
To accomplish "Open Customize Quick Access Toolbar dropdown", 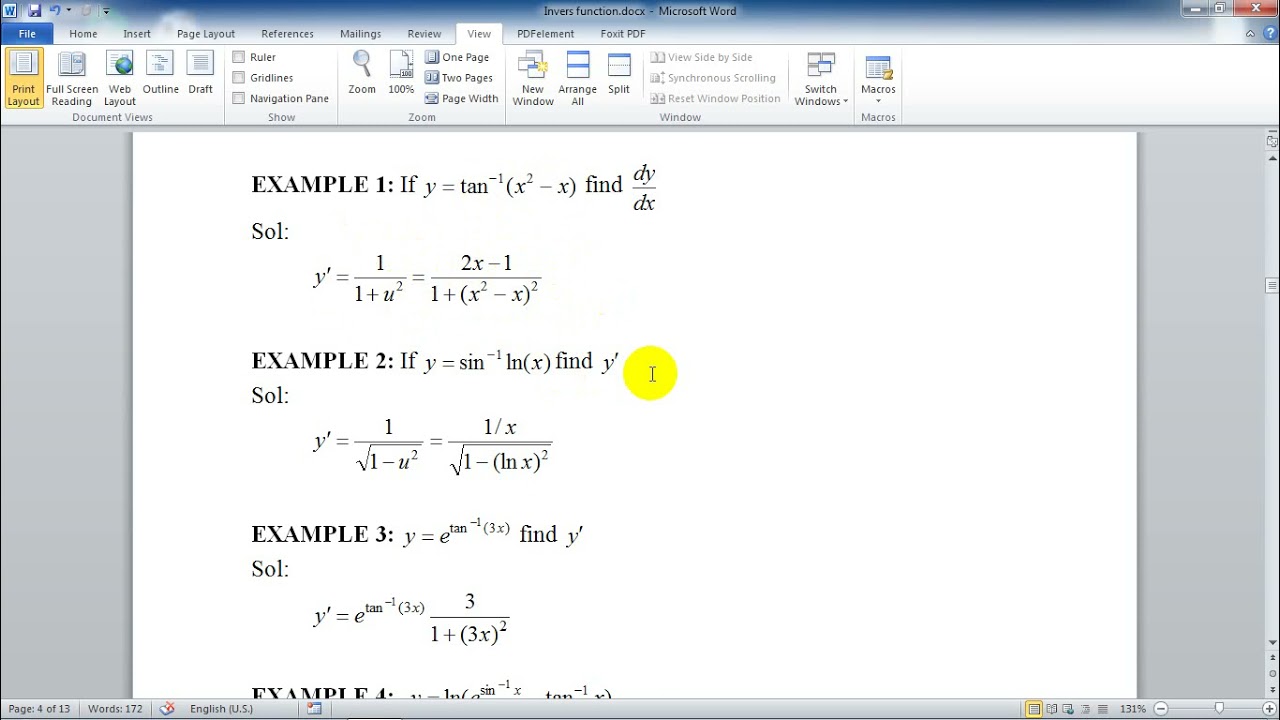I will [x=107, y=11].
